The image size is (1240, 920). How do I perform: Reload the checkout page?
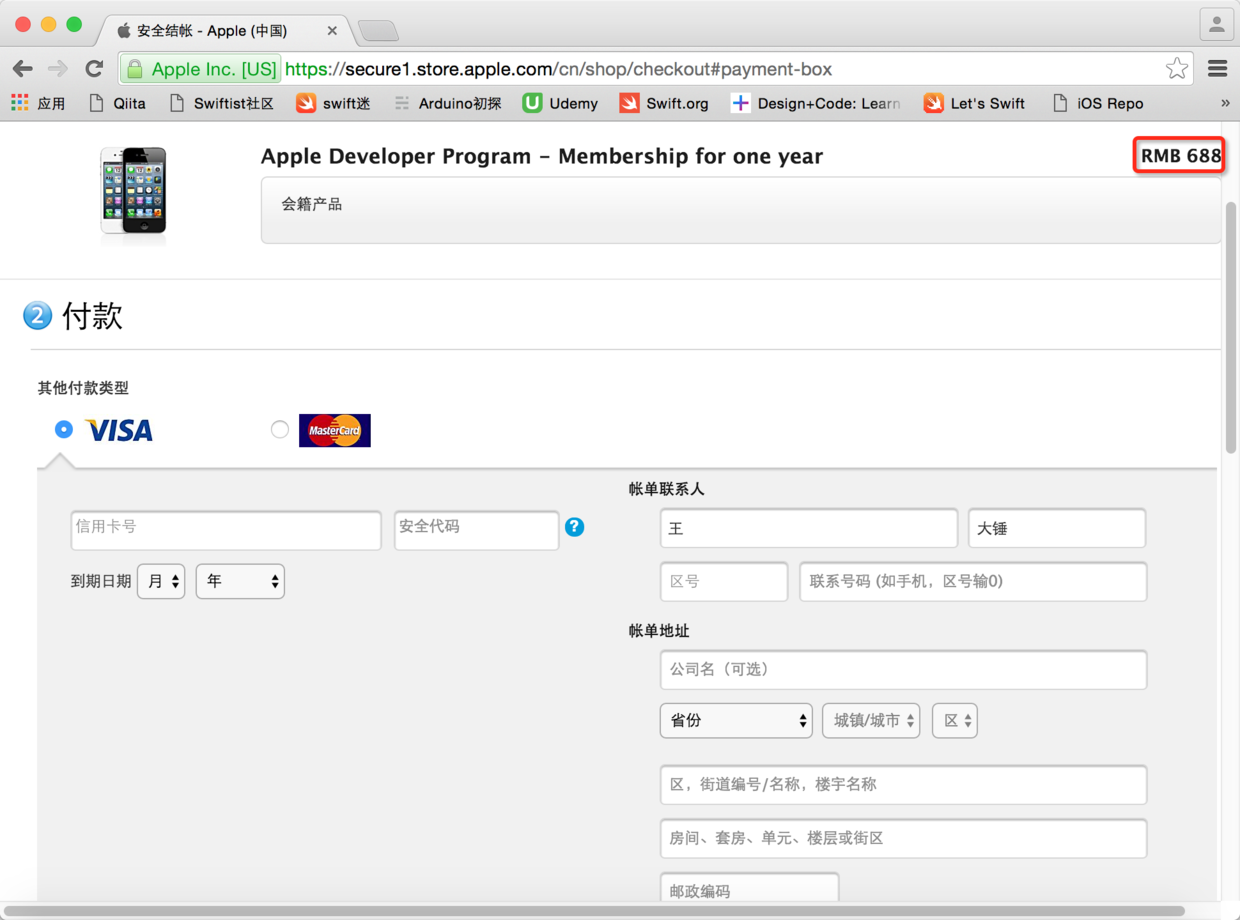[x=94, y=69]
